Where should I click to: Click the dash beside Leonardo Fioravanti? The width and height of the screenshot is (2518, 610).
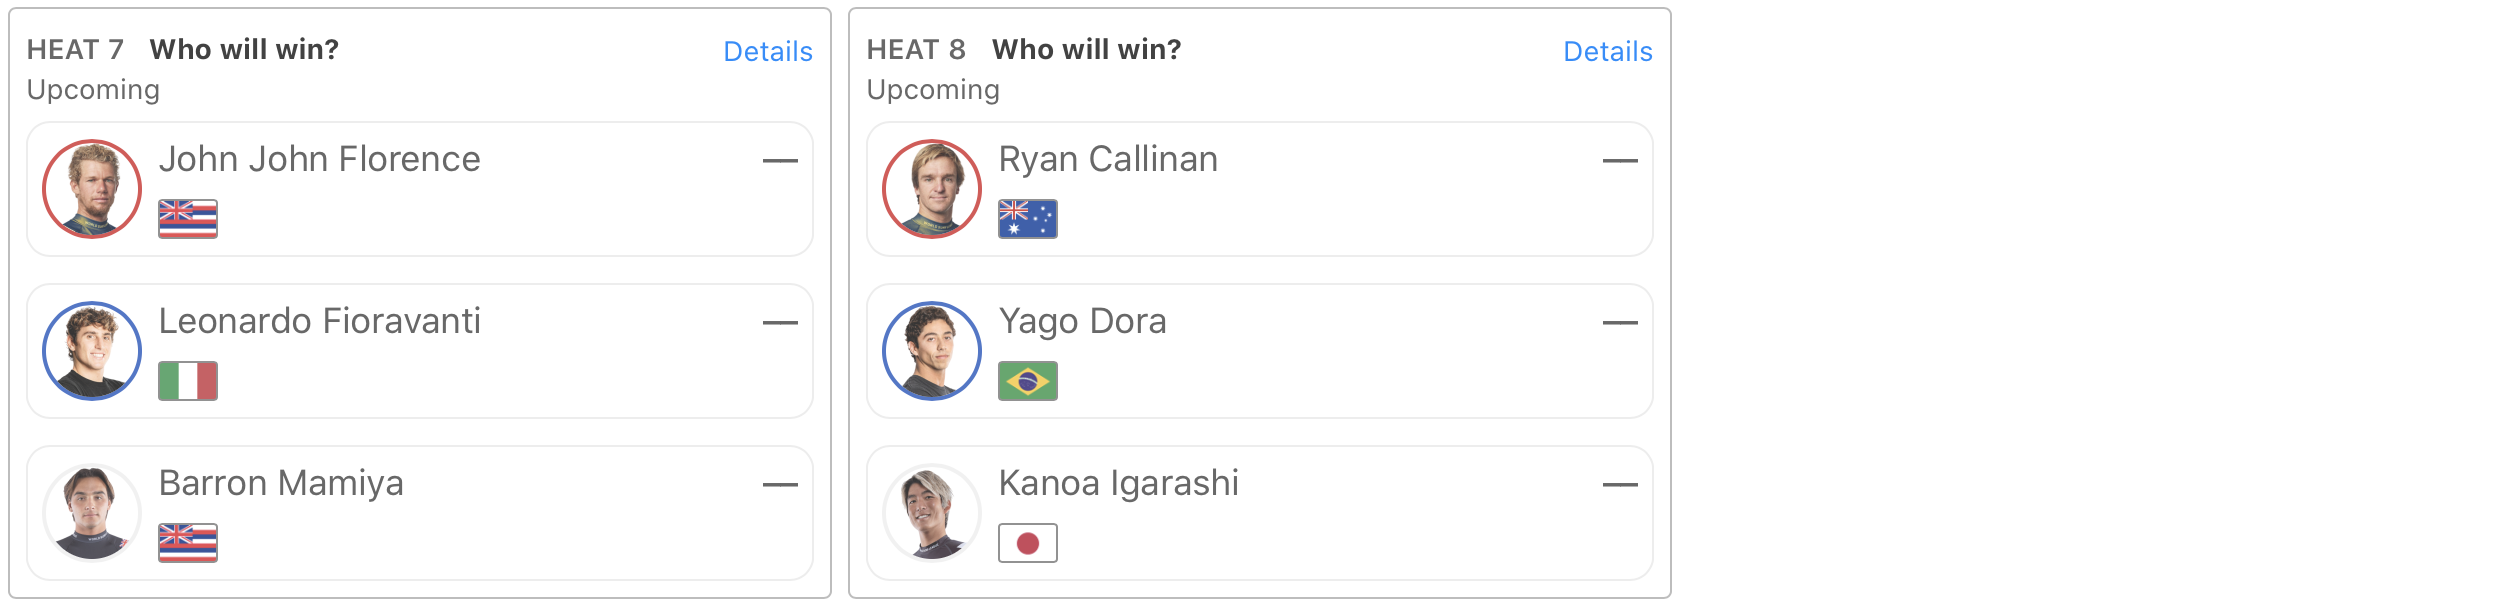coord(780,323)
